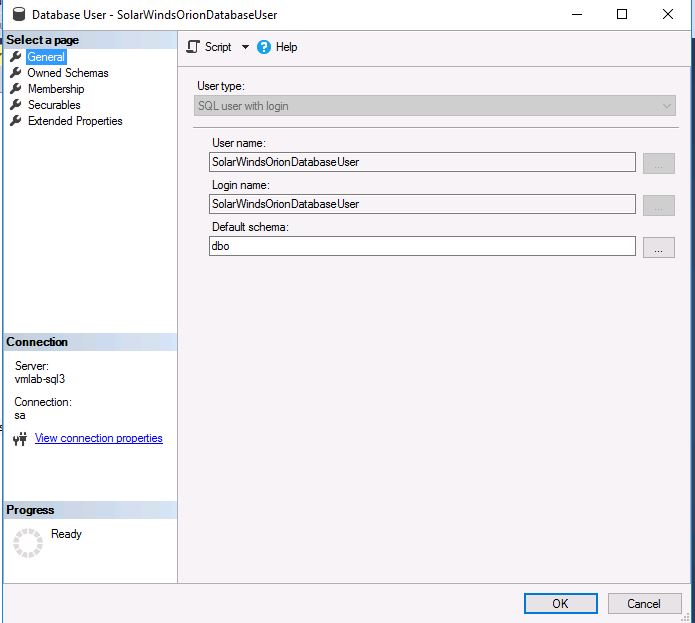Click wrench icon beside Extended Properties
The height and width of the screenshot is (623, 695).
pyautogui.click(x=16, y=120)
